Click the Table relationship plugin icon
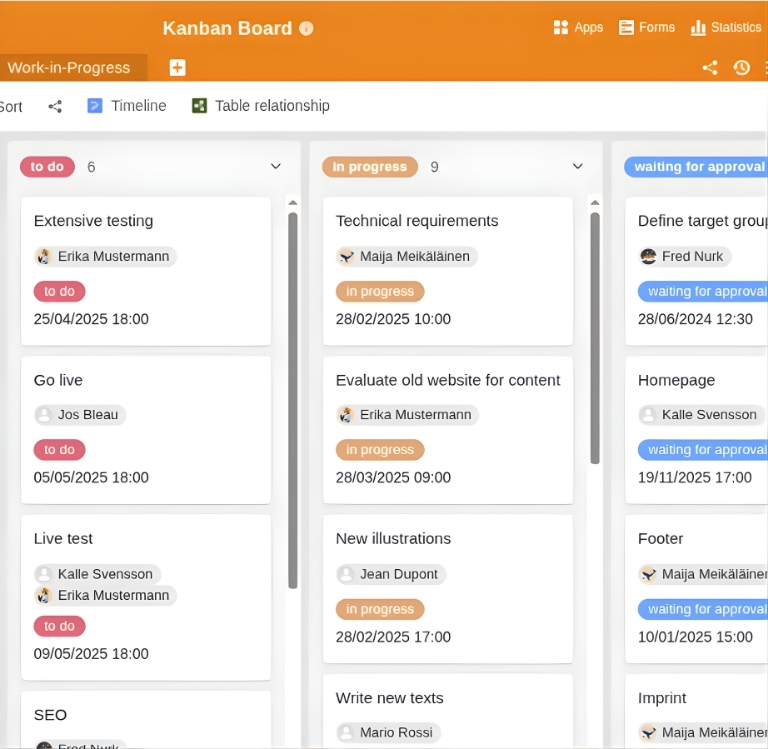 pyautogui.click(x=199, y=106)
